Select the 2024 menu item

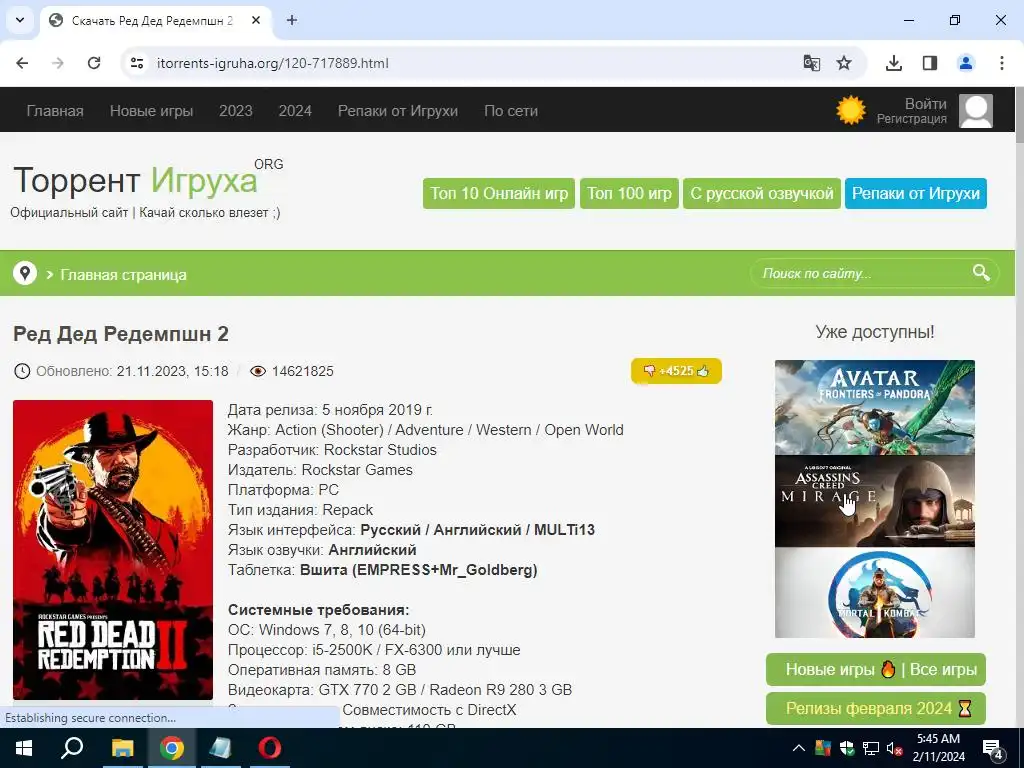tap(295, 111)
